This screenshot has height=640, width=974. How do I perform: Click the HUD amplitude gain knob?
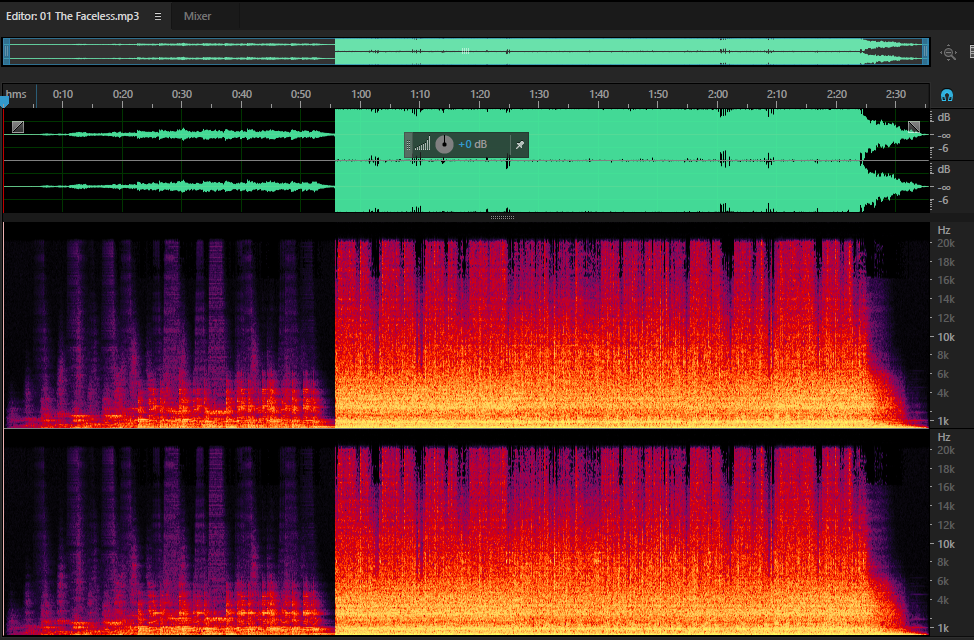pos(444,144)
